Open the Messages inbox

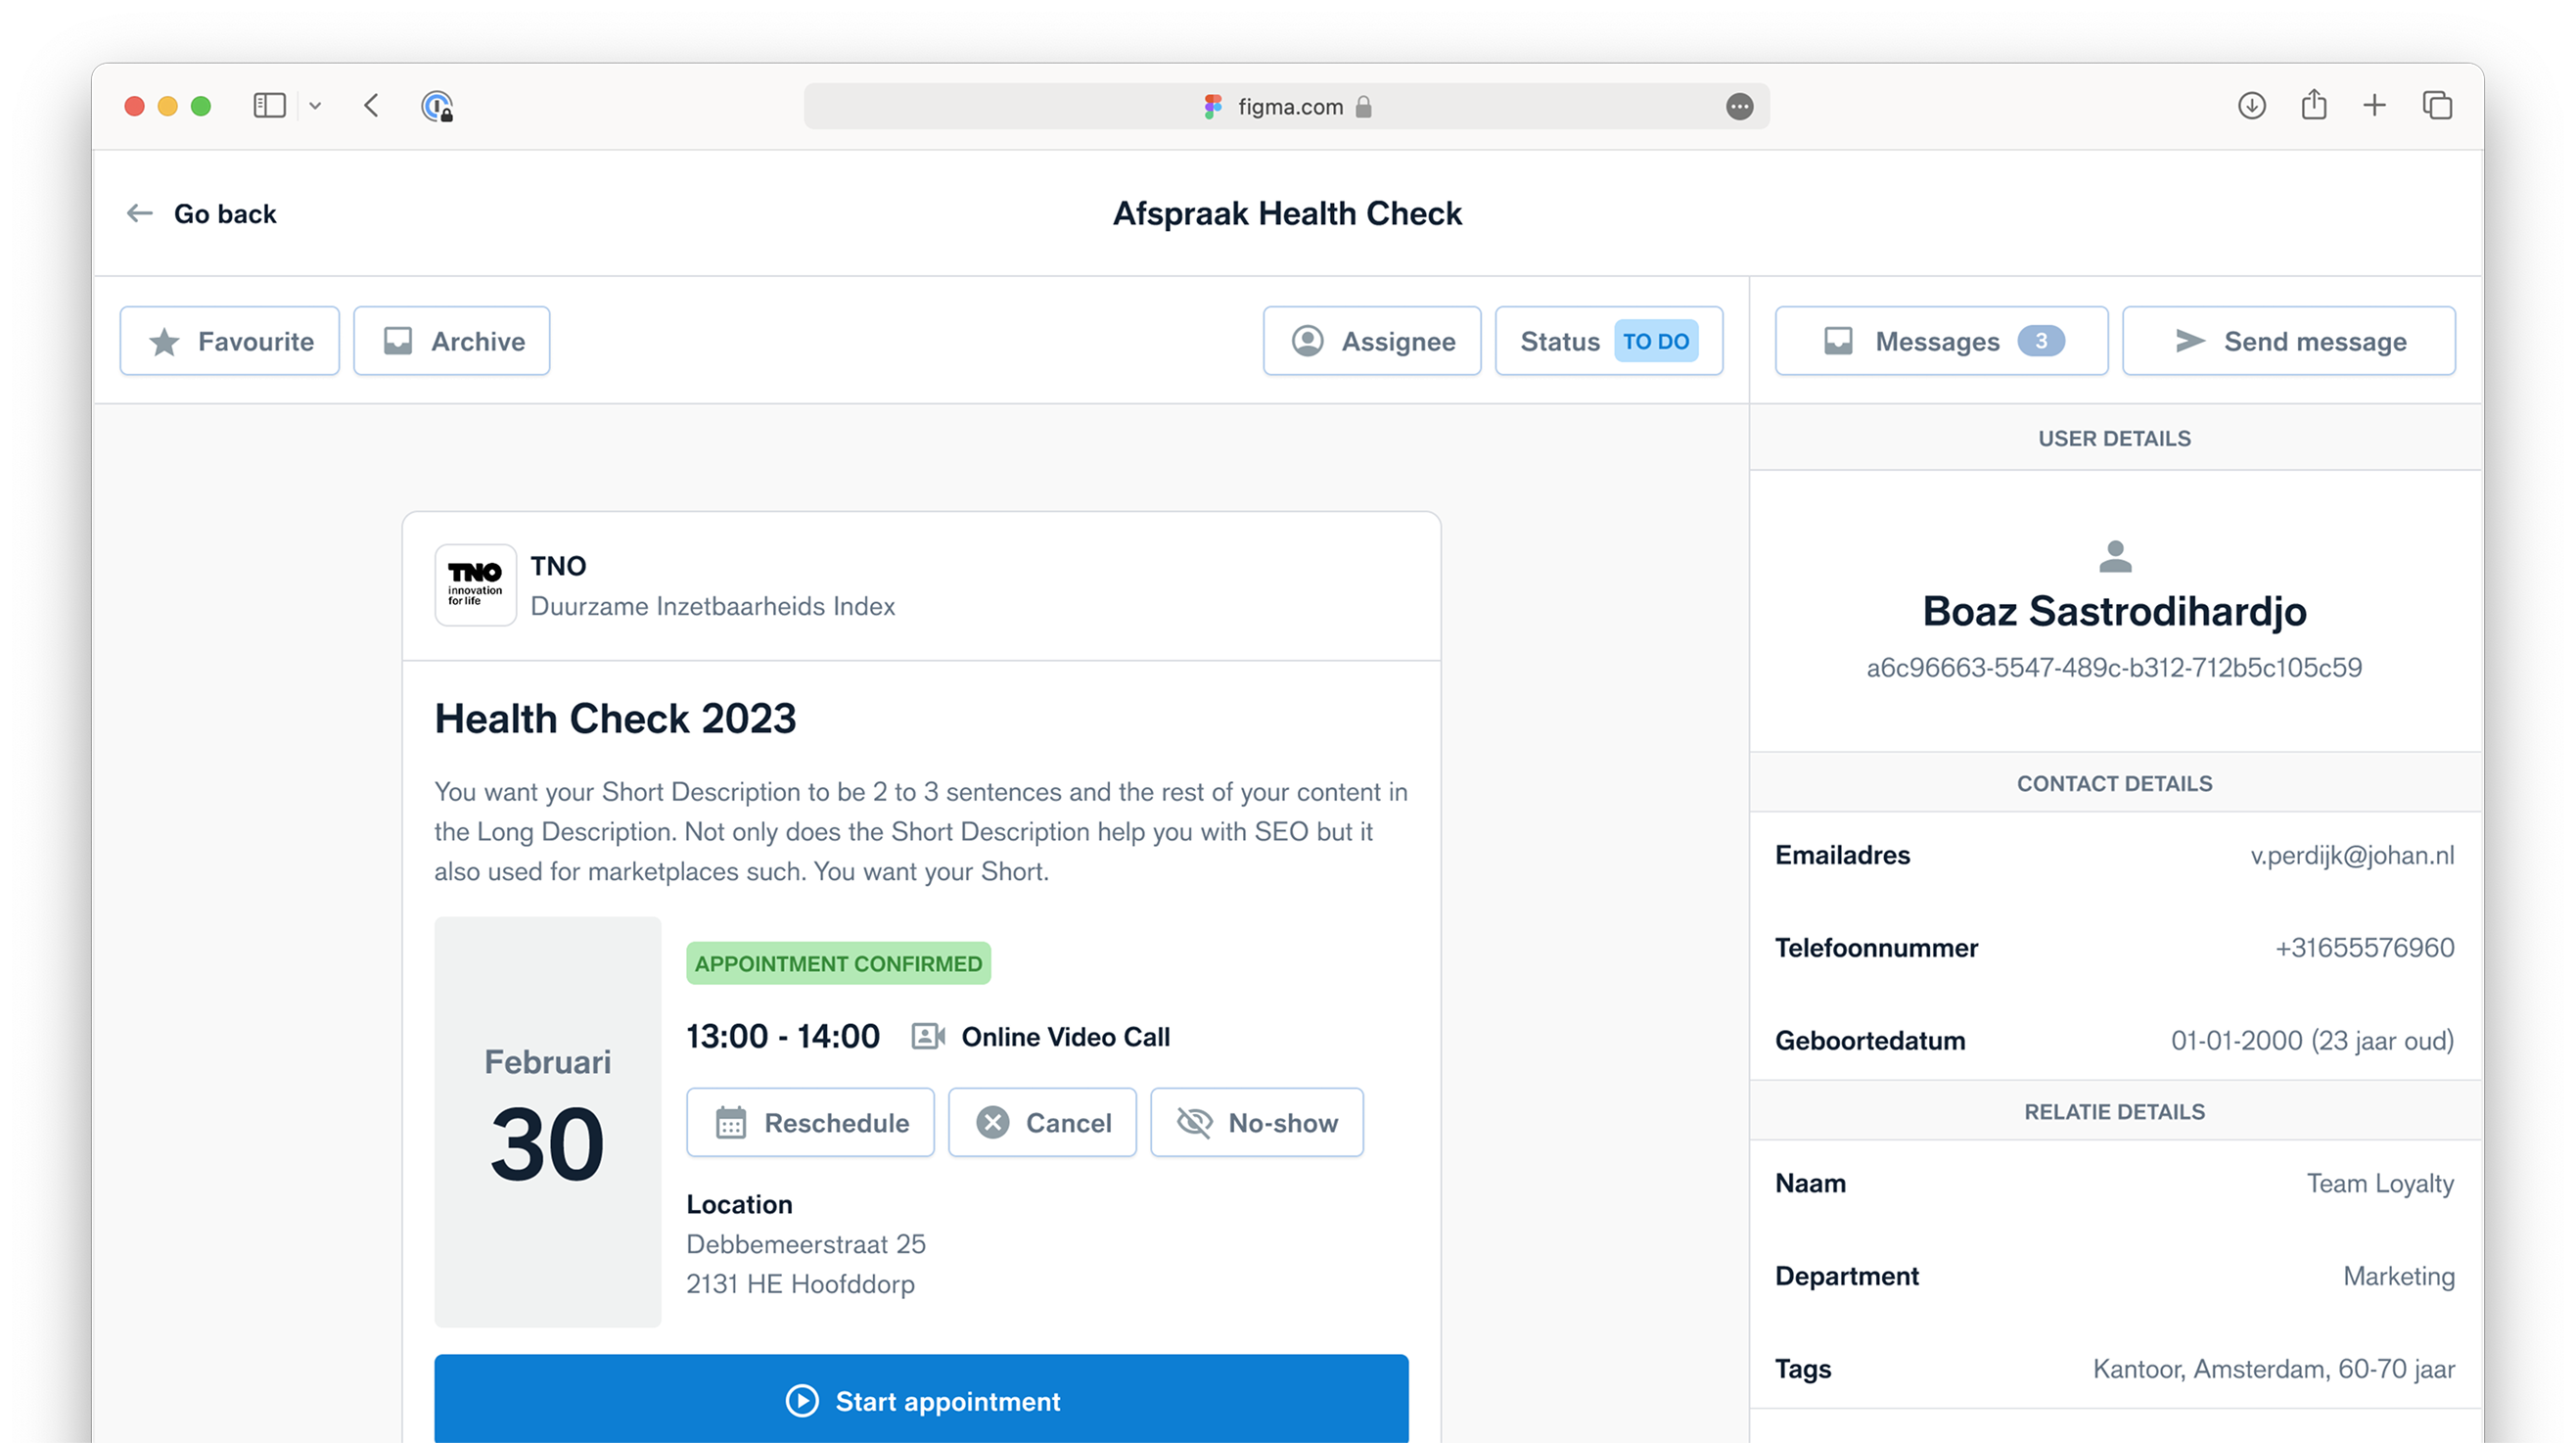pyautogui.click(x=1940, y=341)
